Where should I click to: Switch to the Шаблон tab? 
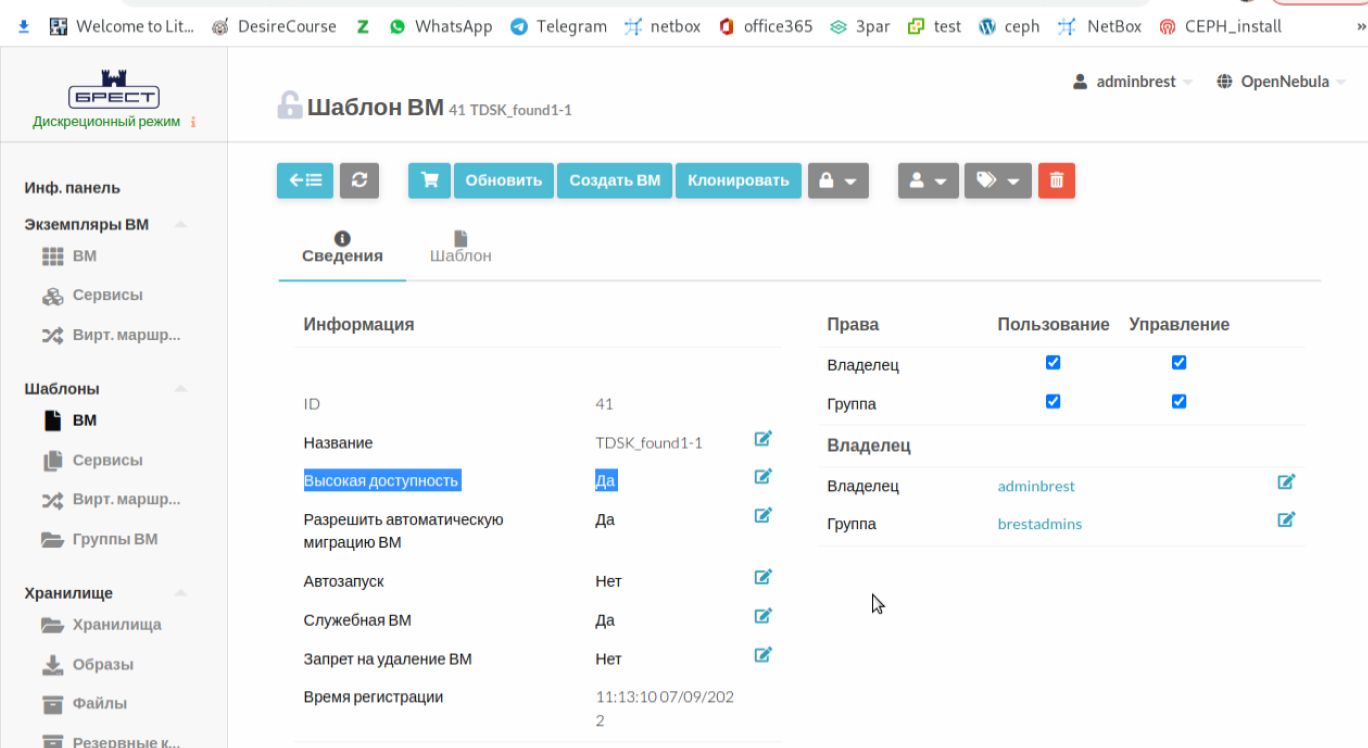pyautogui.click(x=460, y=247)
